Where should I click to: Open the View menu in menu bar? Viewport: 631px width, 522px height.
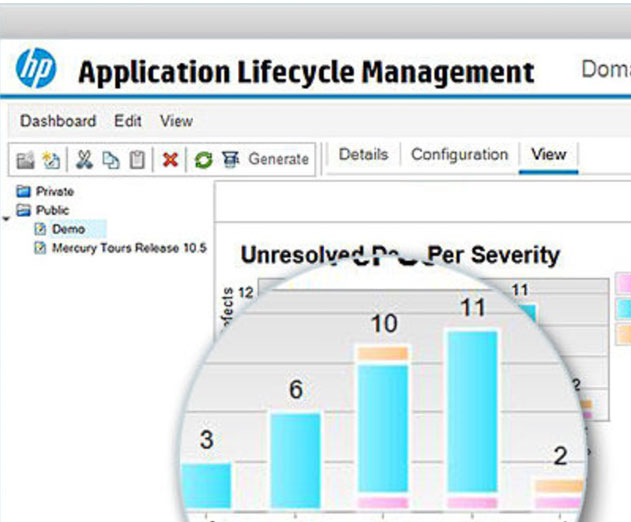176,121
